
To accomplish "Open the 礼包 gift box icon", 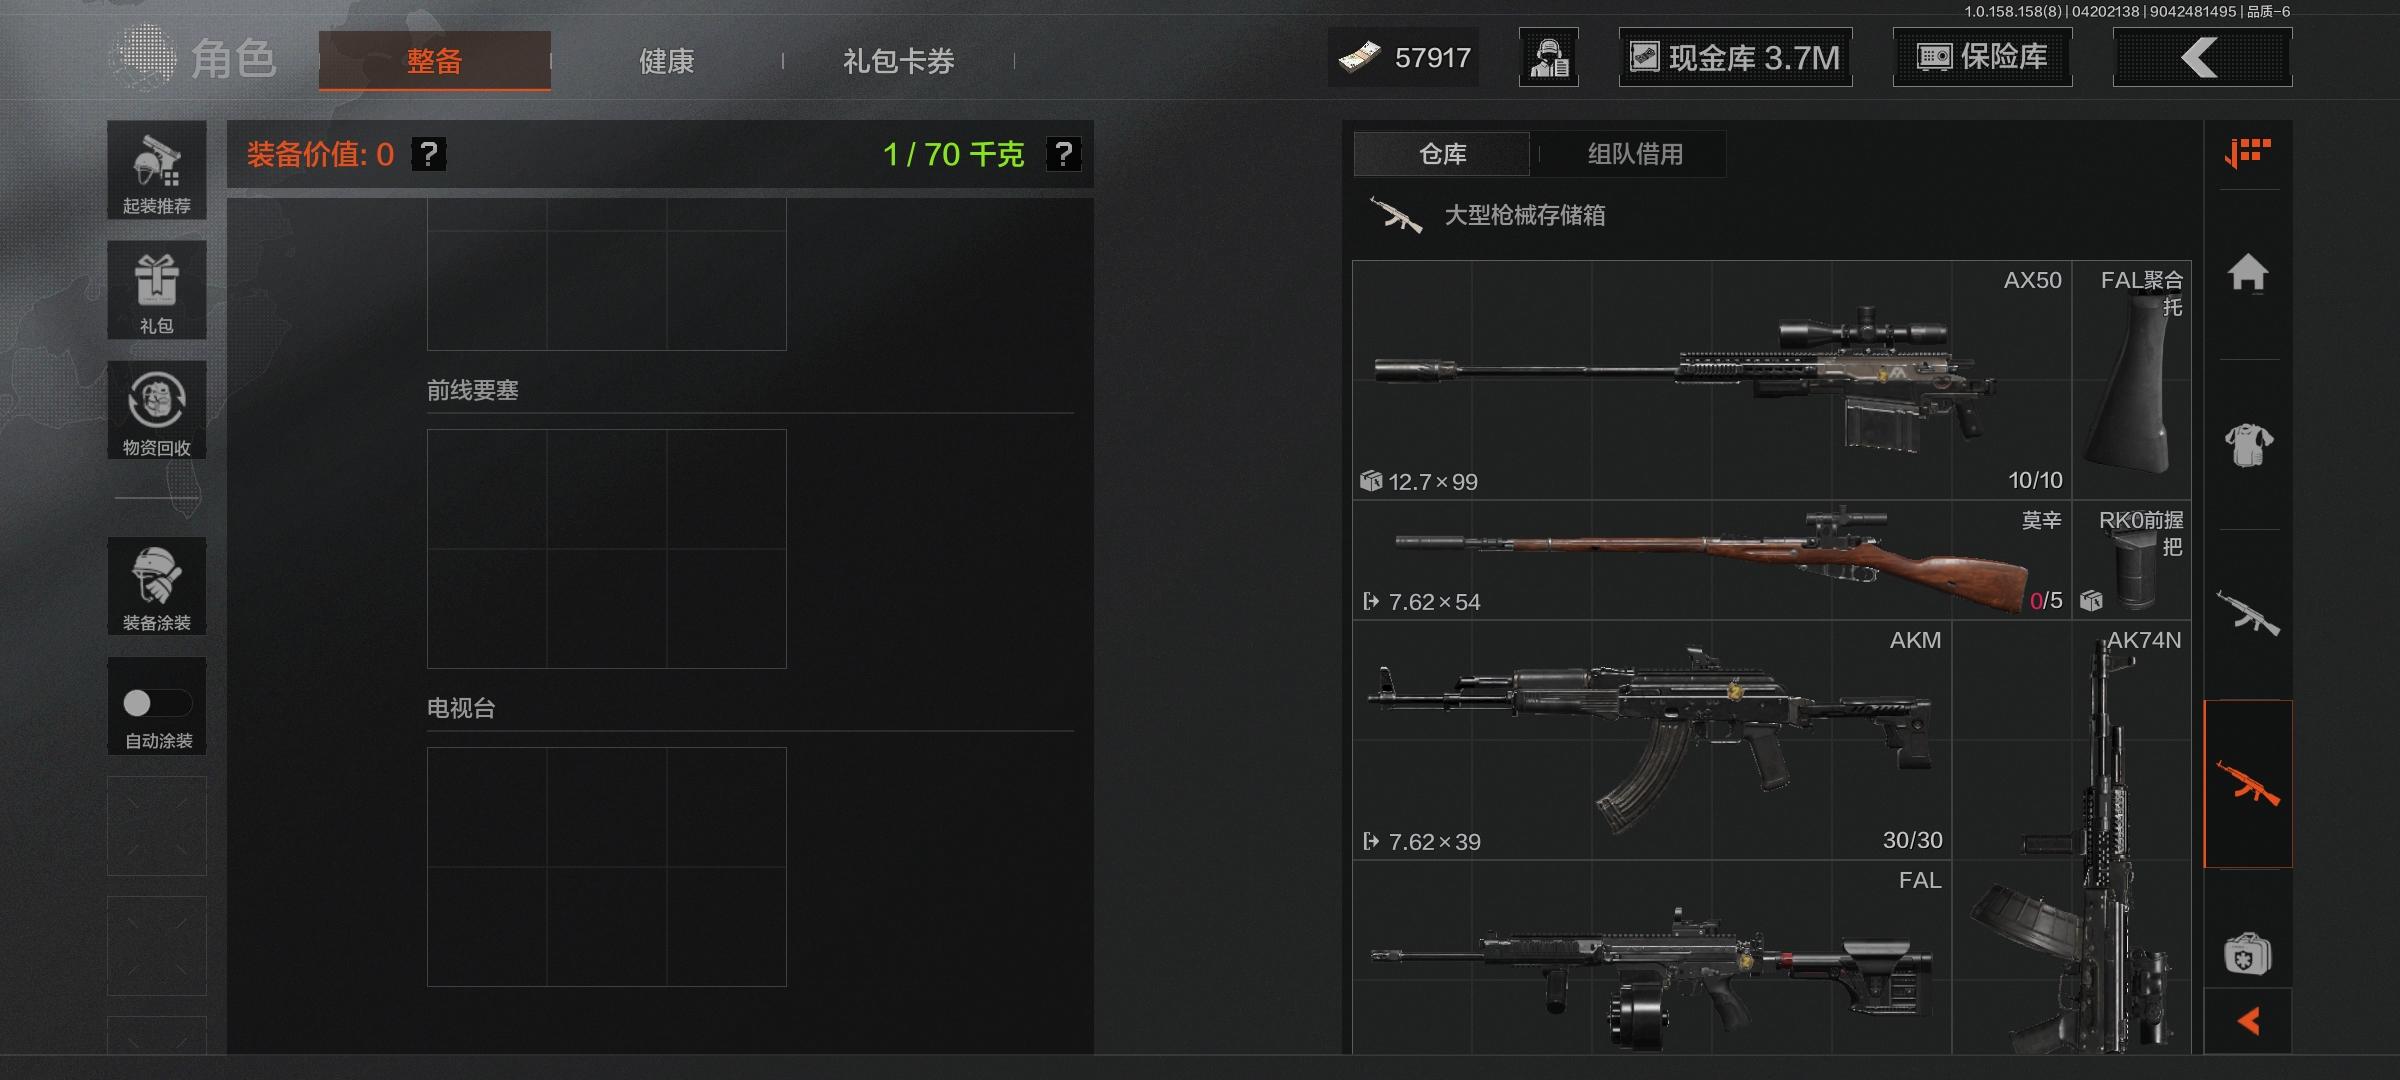I will click(x=157, y=290).
